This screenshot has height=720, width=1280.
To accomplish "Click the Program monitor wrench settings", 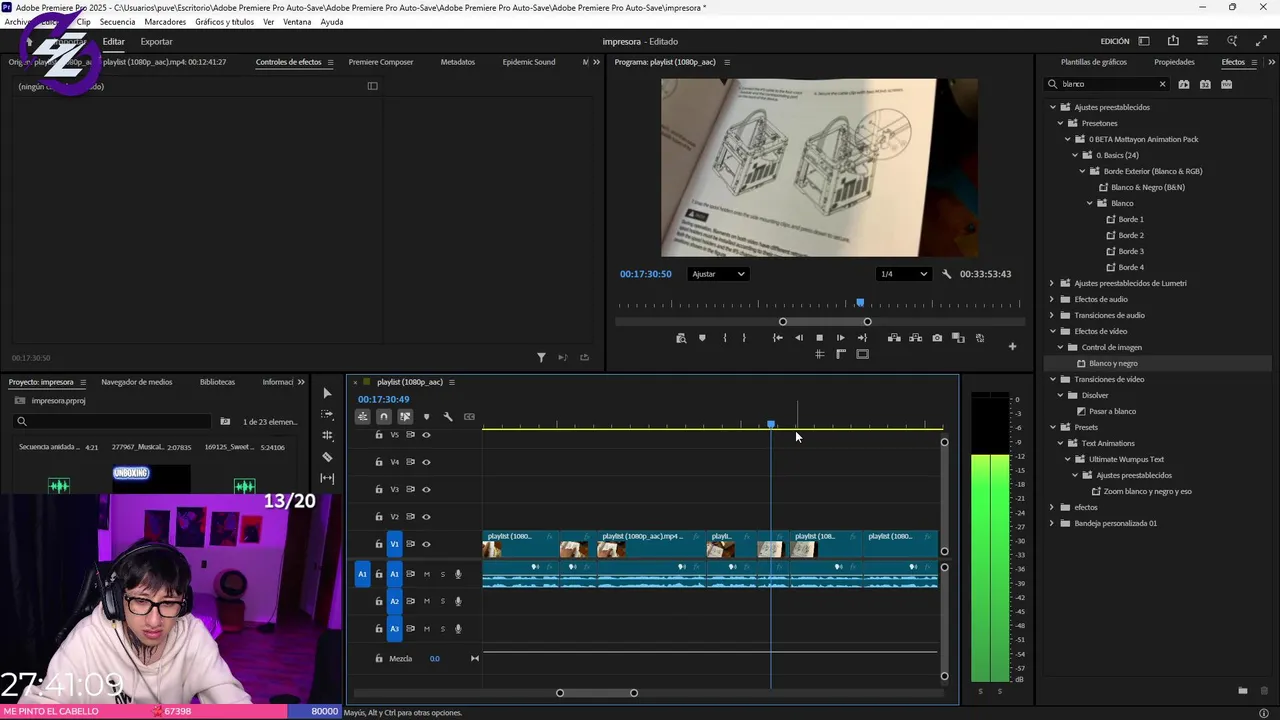I will [946, 274].
